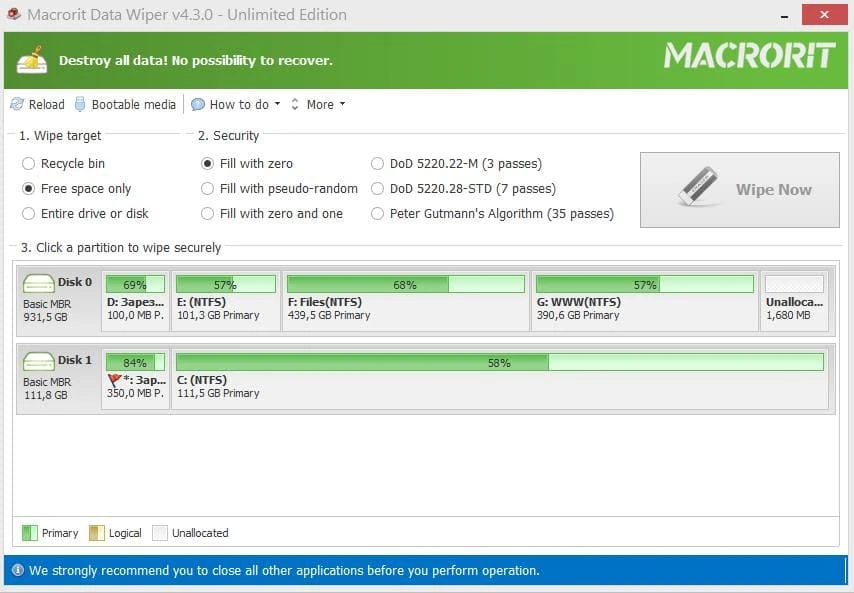The width and height of the screenshot is (854, 593).
Task: Click the 390,6 GB Primary text
Action: 578,315
